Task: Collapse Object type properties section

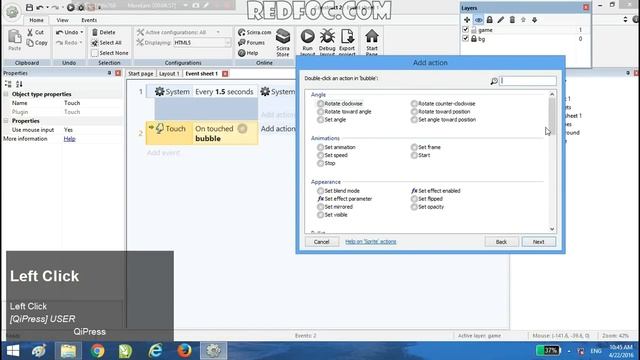Action: pos(6,94)
